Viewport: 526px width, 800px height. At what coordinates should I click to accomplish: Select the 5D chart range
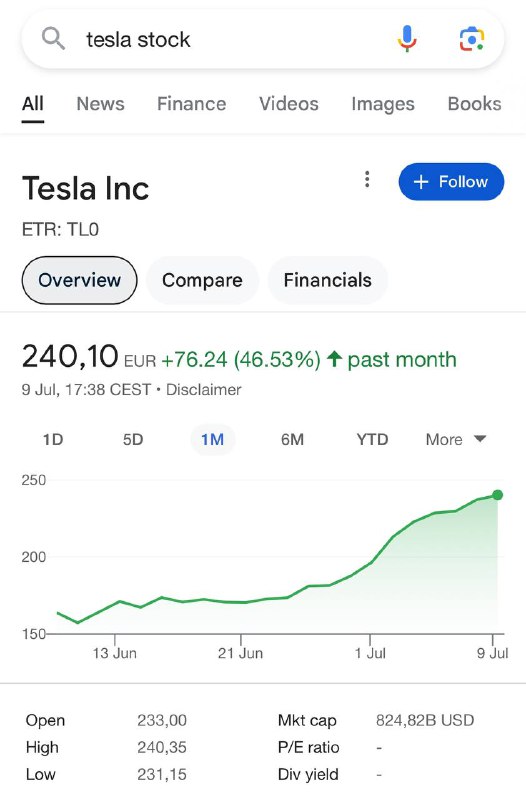click(133, 439)
